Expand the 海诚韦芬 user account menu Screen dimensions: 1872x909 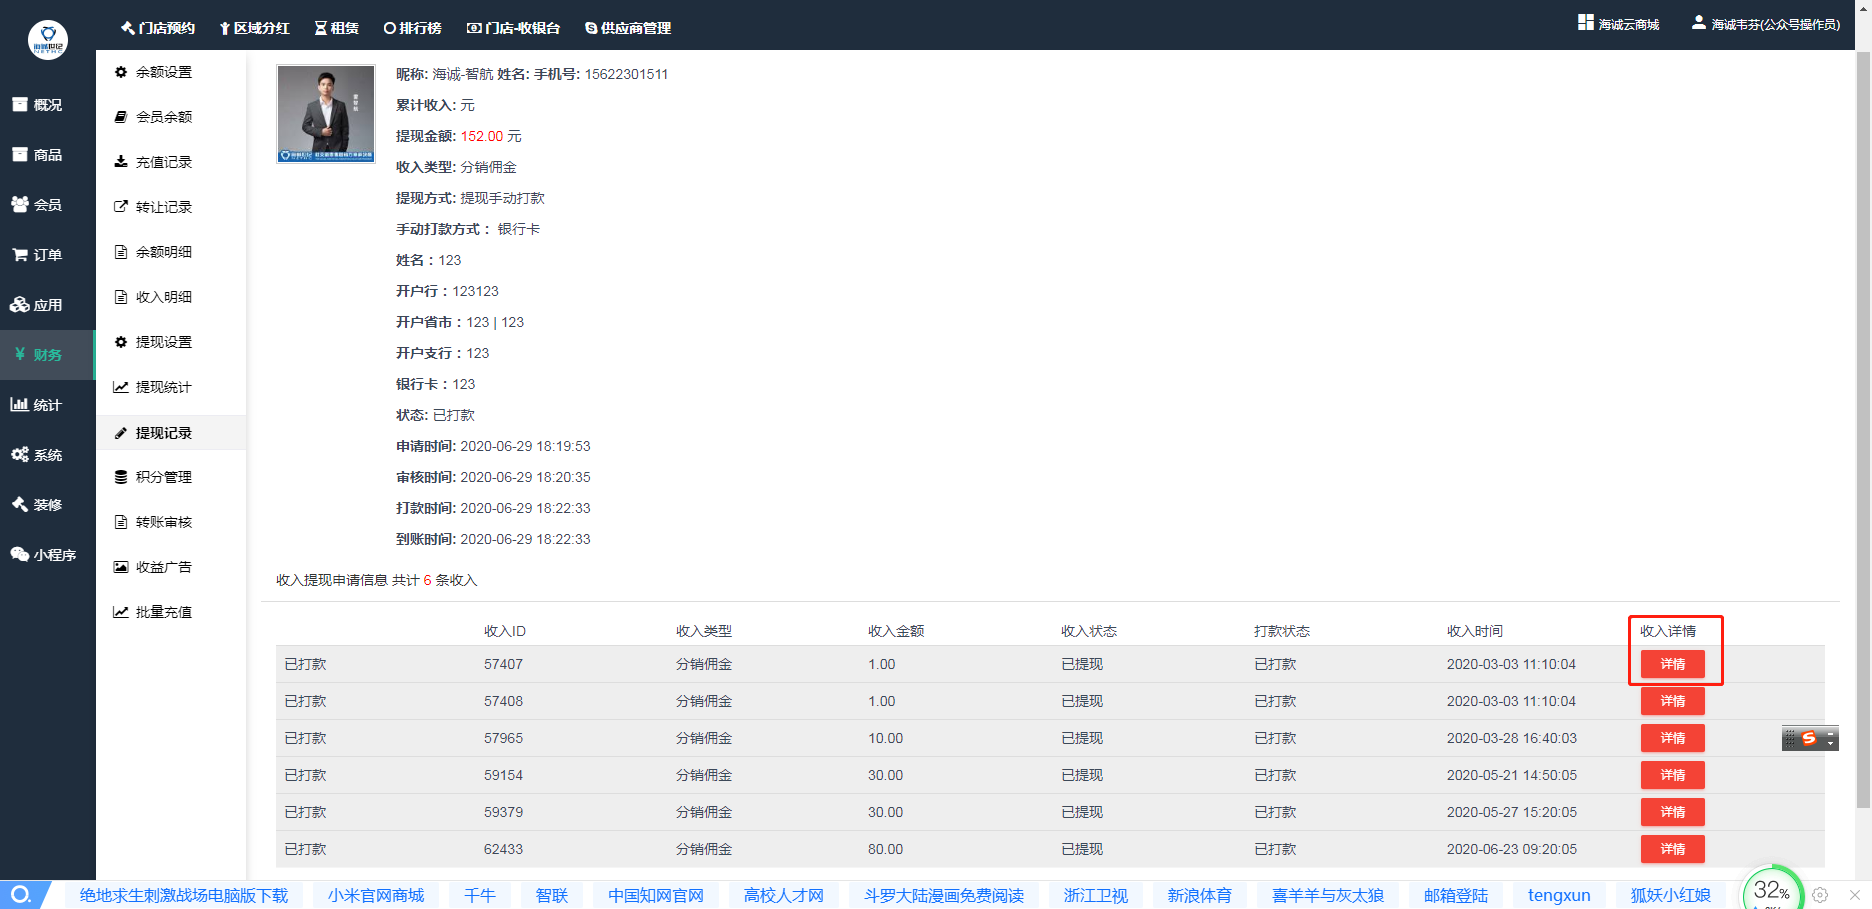point(1765,24)
